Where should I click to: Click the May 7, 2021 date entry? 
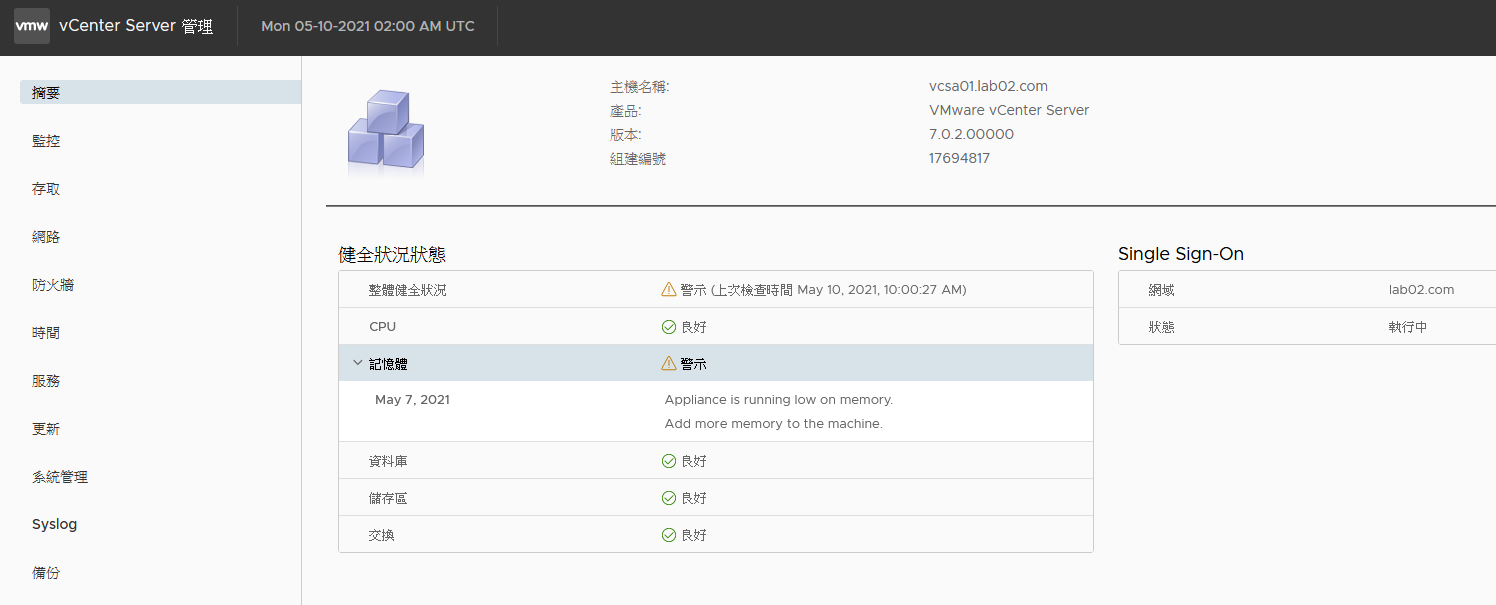pos(412,400)
